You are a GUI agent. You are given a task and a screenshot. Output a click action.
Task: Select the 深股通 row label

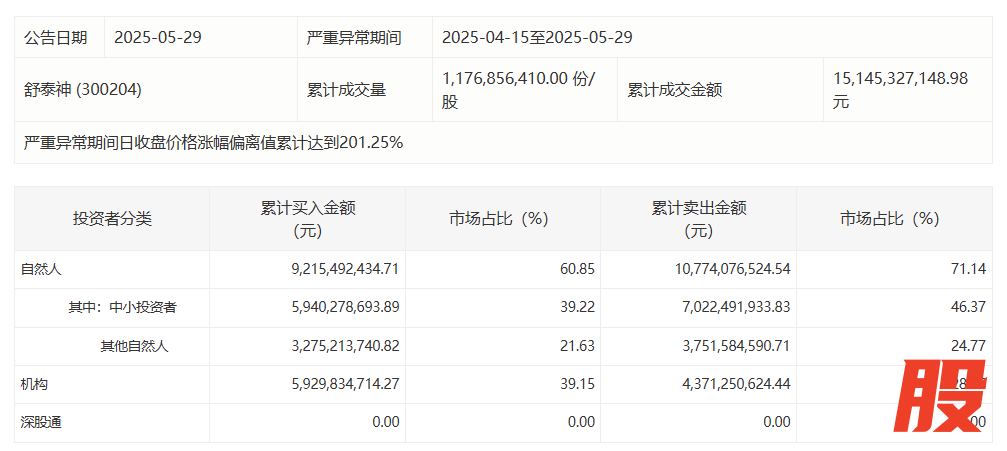[x=42, y=422]
